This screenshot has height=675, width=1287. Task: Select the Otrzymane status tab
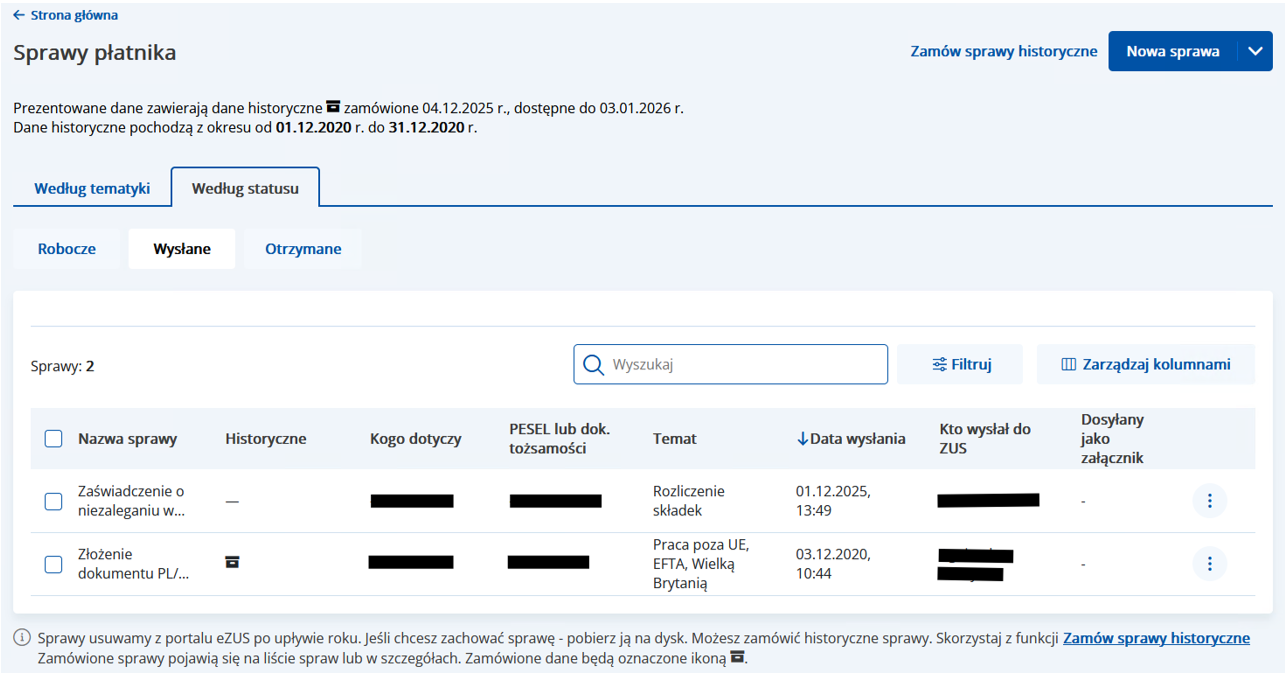(303, 249)
